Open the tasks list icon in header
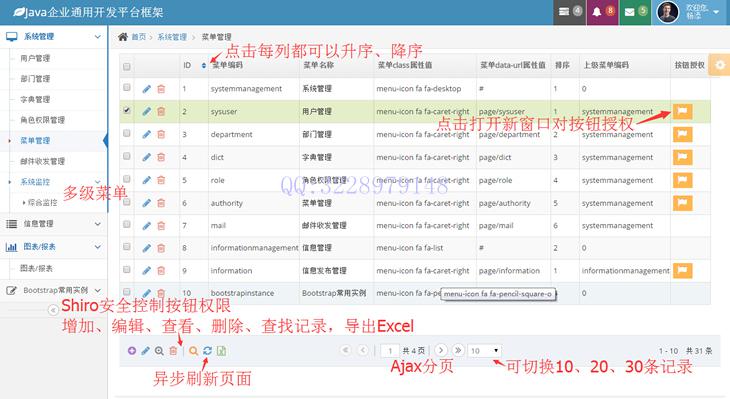The width and height of the screenshot is (730, 399). point(564,12)
